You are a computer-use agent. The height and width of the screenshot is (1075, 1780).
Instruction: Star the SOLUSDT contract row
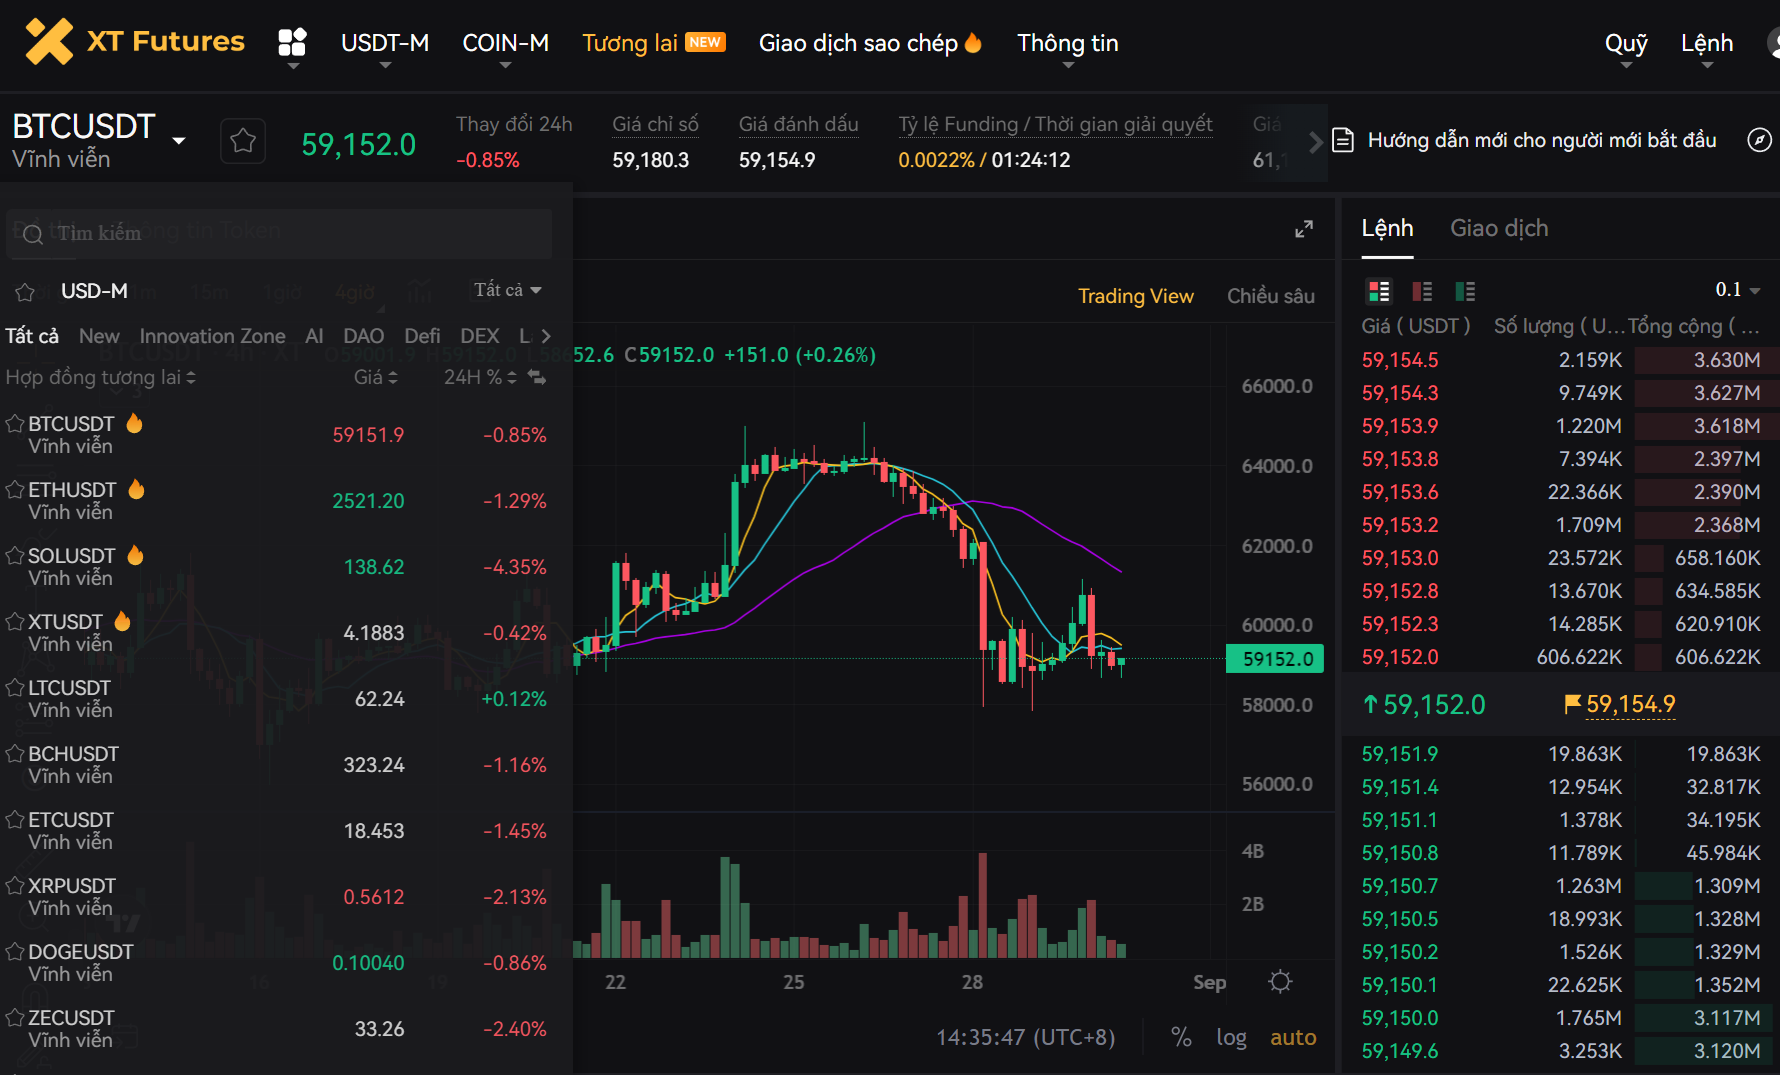pyautogui.click(x=15, y=555)
